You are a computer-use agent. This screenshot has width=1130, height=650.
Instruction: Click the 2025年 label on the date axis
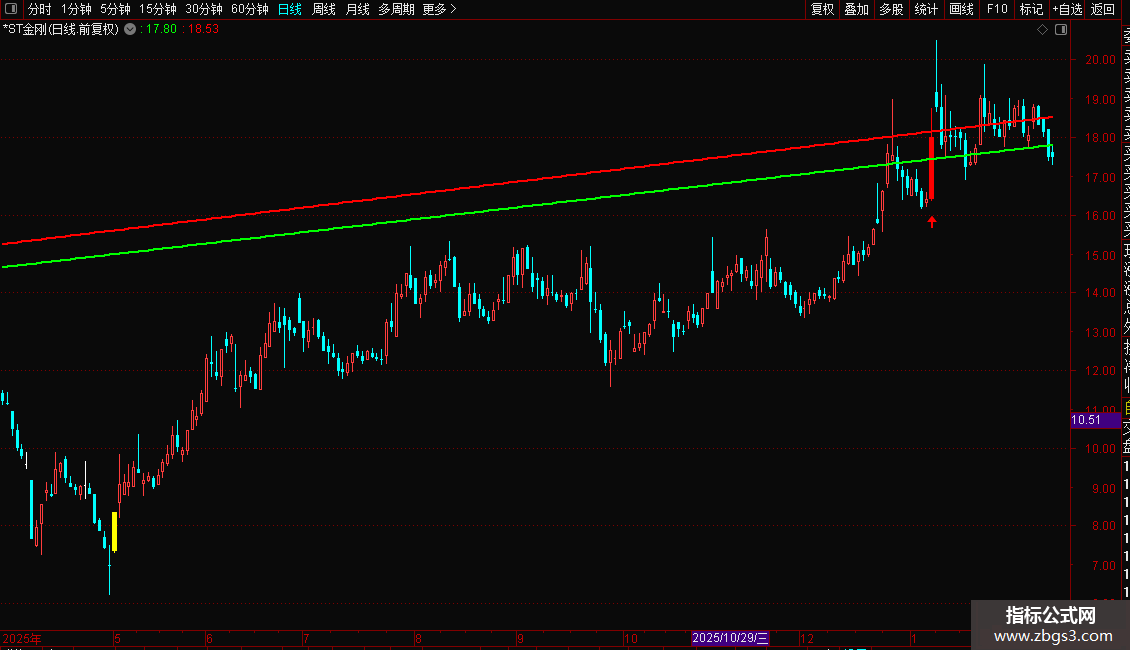pyautogui.click(x=22, y=639)
